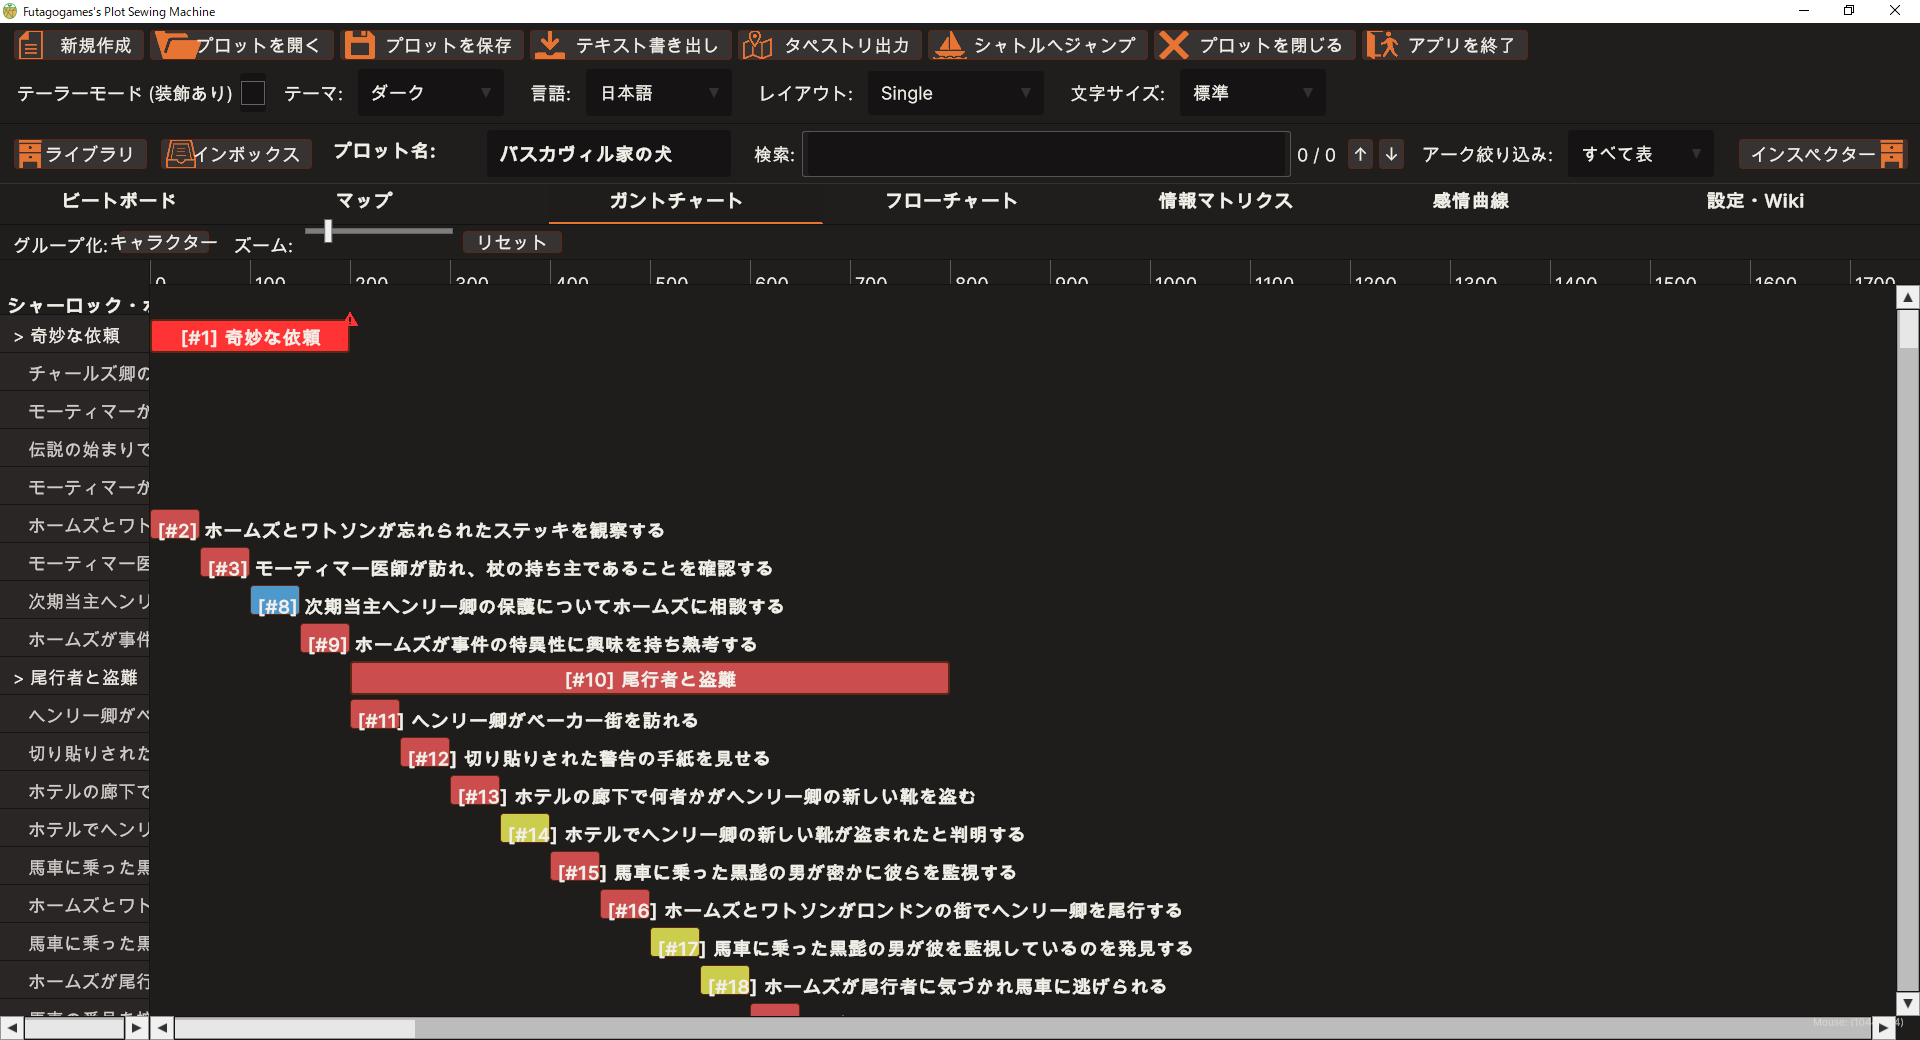Open the Inbox tray icon
This screenshot has height=1040, width=1920.
pyautogui.click(x=180, y=154)
